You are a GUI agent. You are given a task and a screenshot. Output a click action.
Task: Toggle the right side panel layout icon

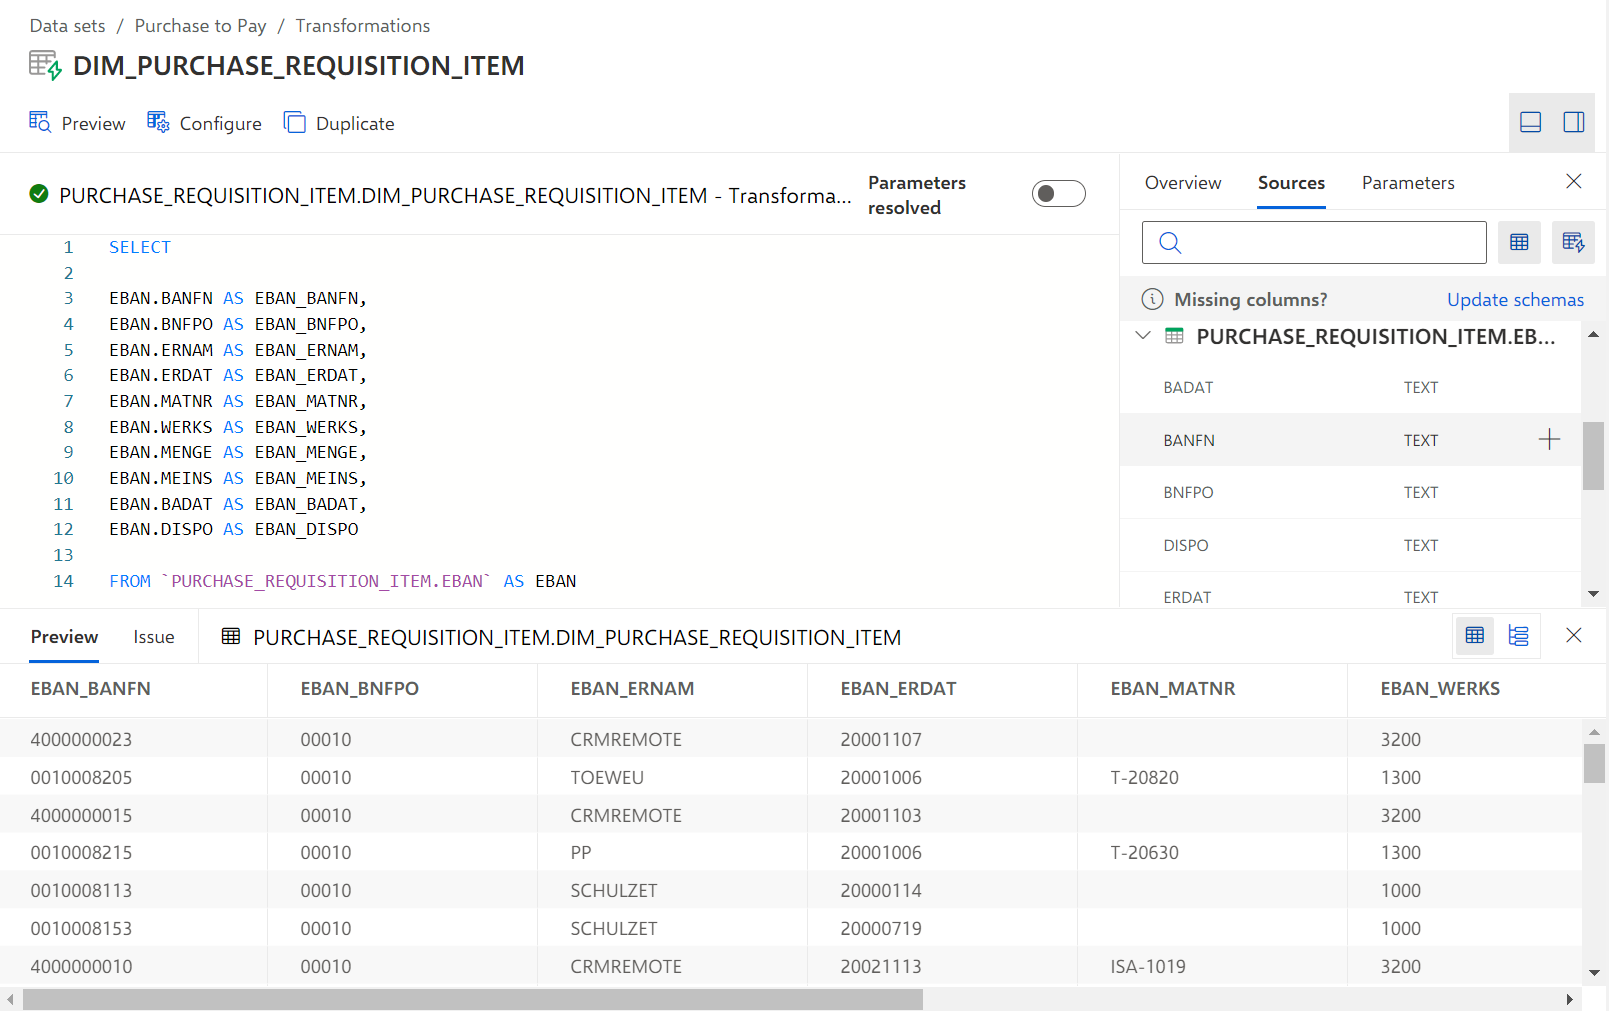point(1573,122)
